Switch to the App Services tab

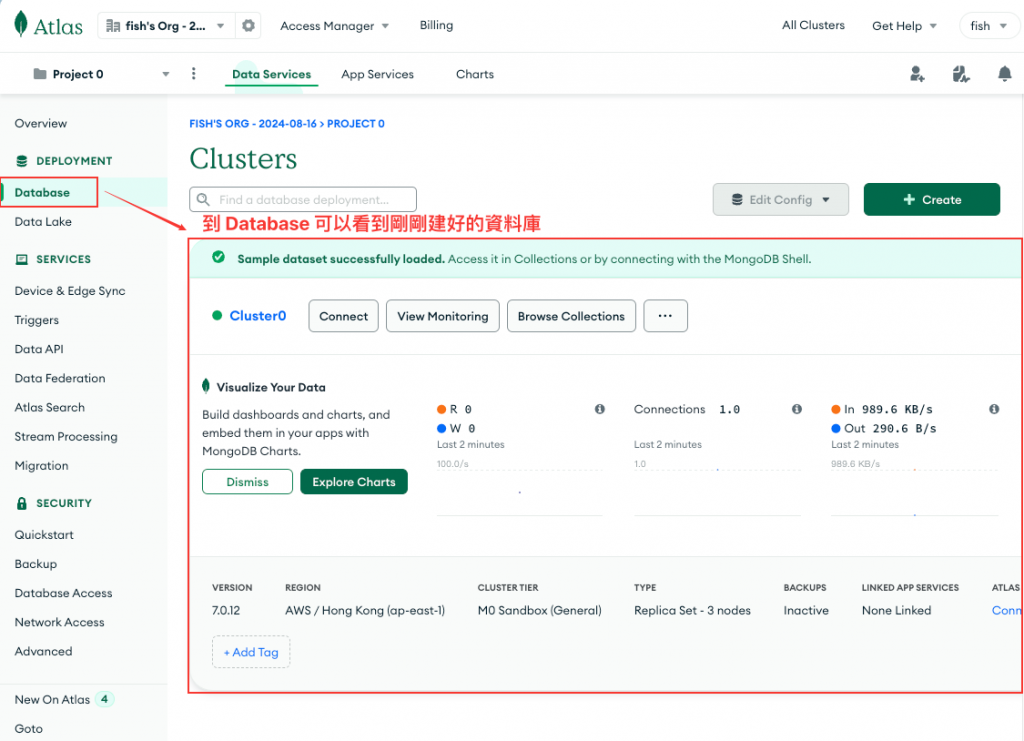[x=377, y=74]
